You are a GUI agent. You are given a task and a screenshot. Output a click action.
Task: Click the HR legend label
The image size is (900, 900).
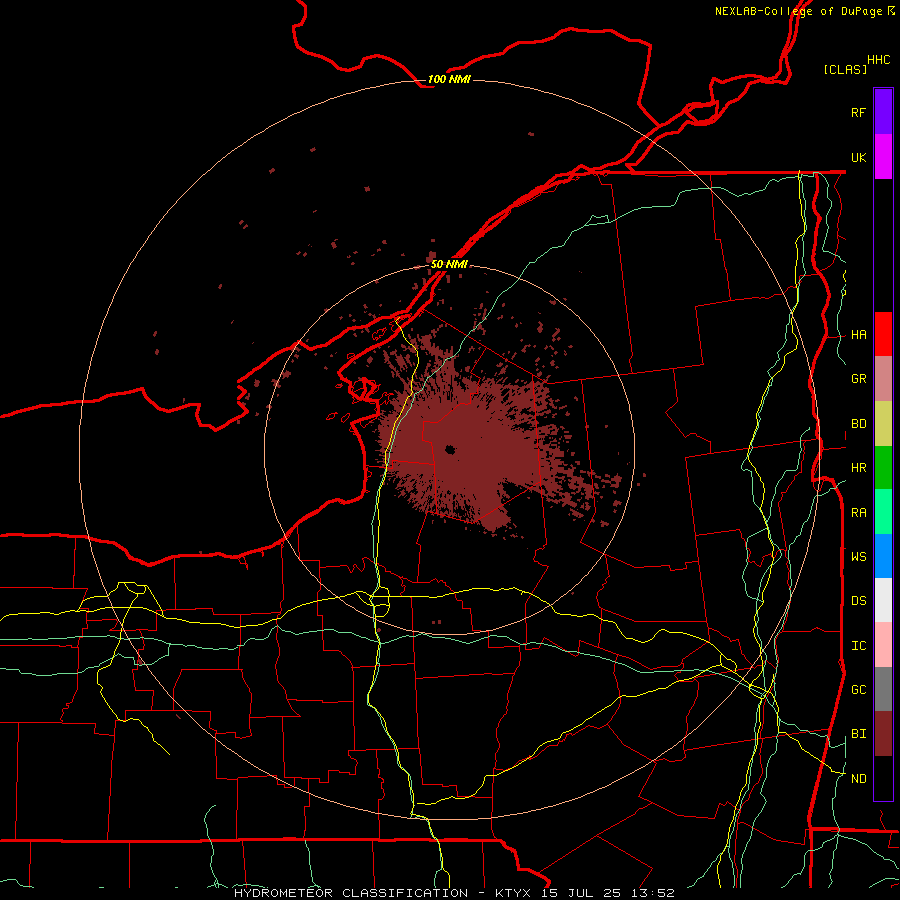pyautogui.click(x=858, y=468)
